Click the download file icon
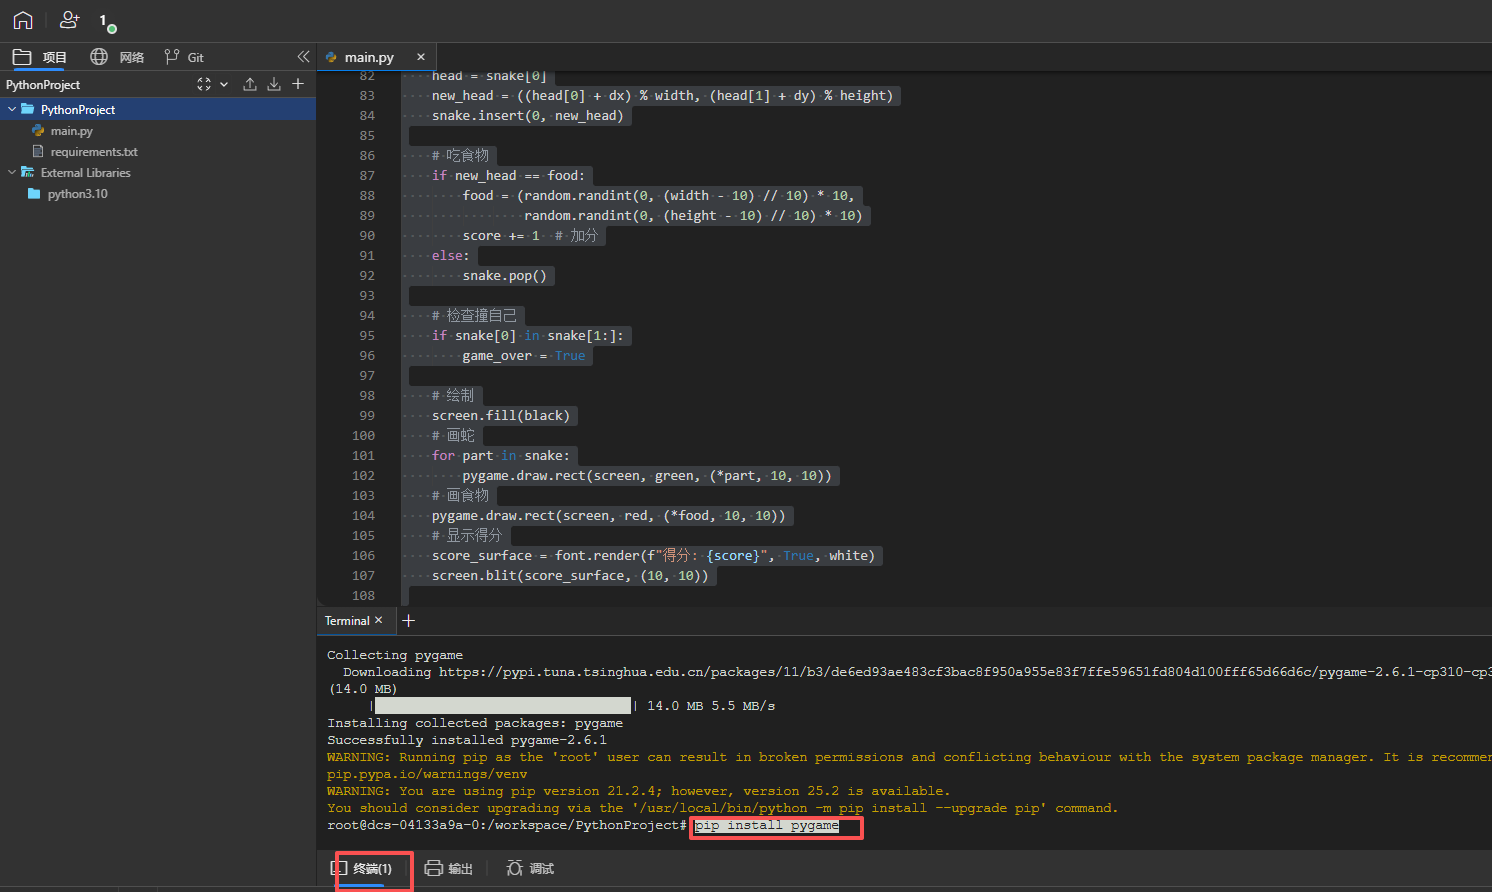 pos(274,84)
